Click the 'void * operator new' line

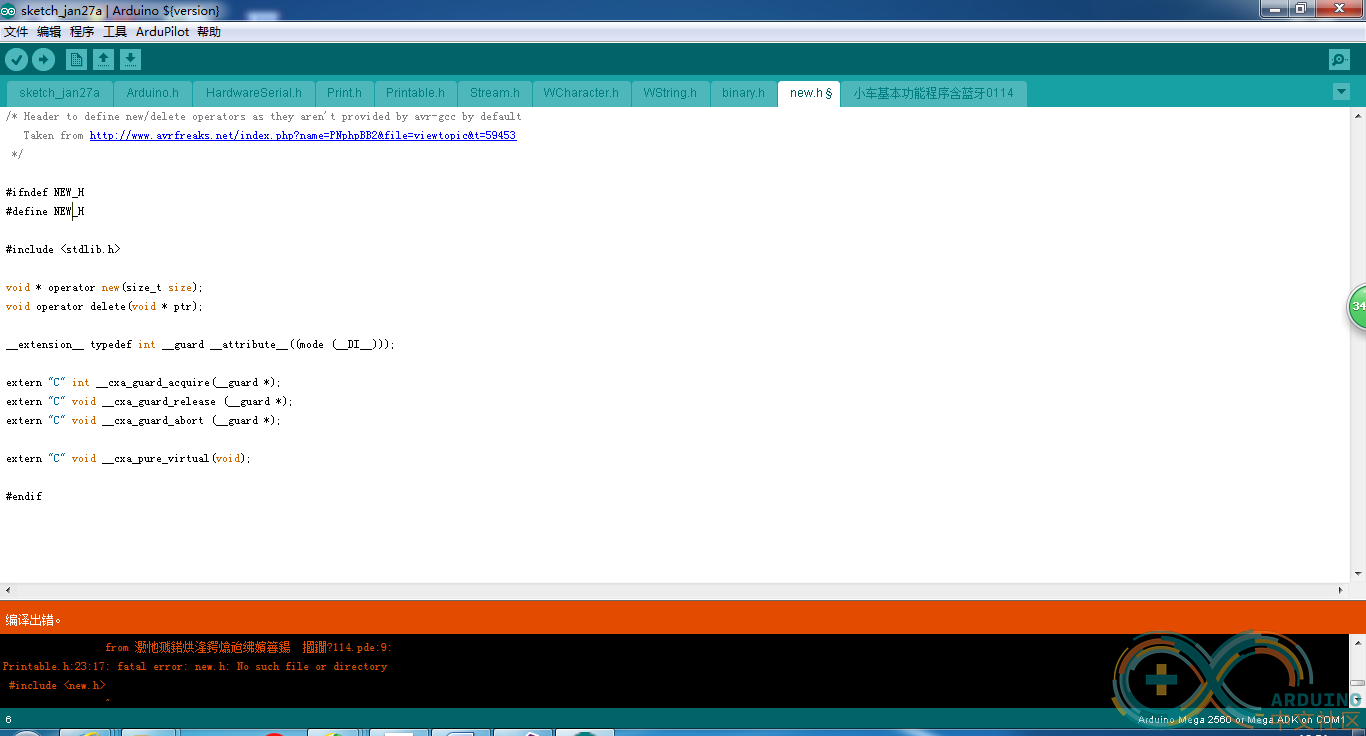point(104,287)
